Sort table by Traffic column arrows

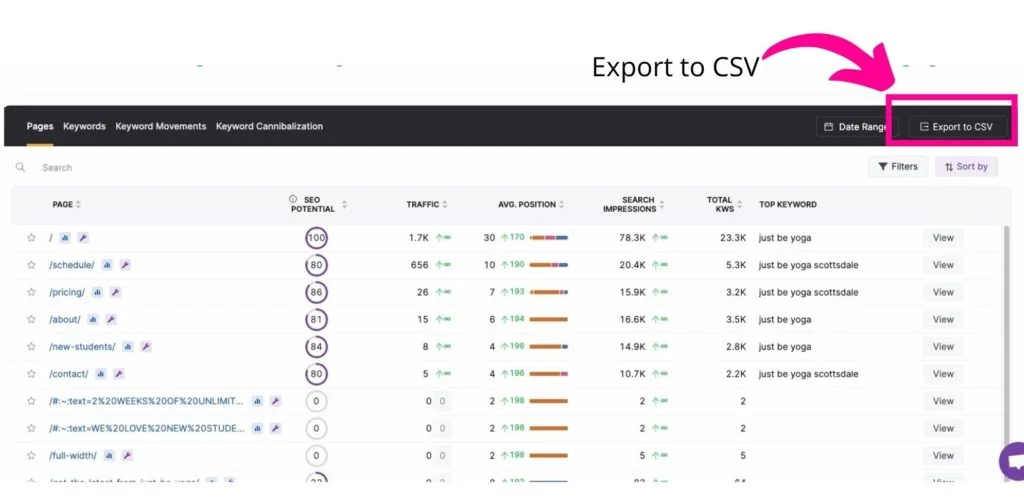click(446, 205)
